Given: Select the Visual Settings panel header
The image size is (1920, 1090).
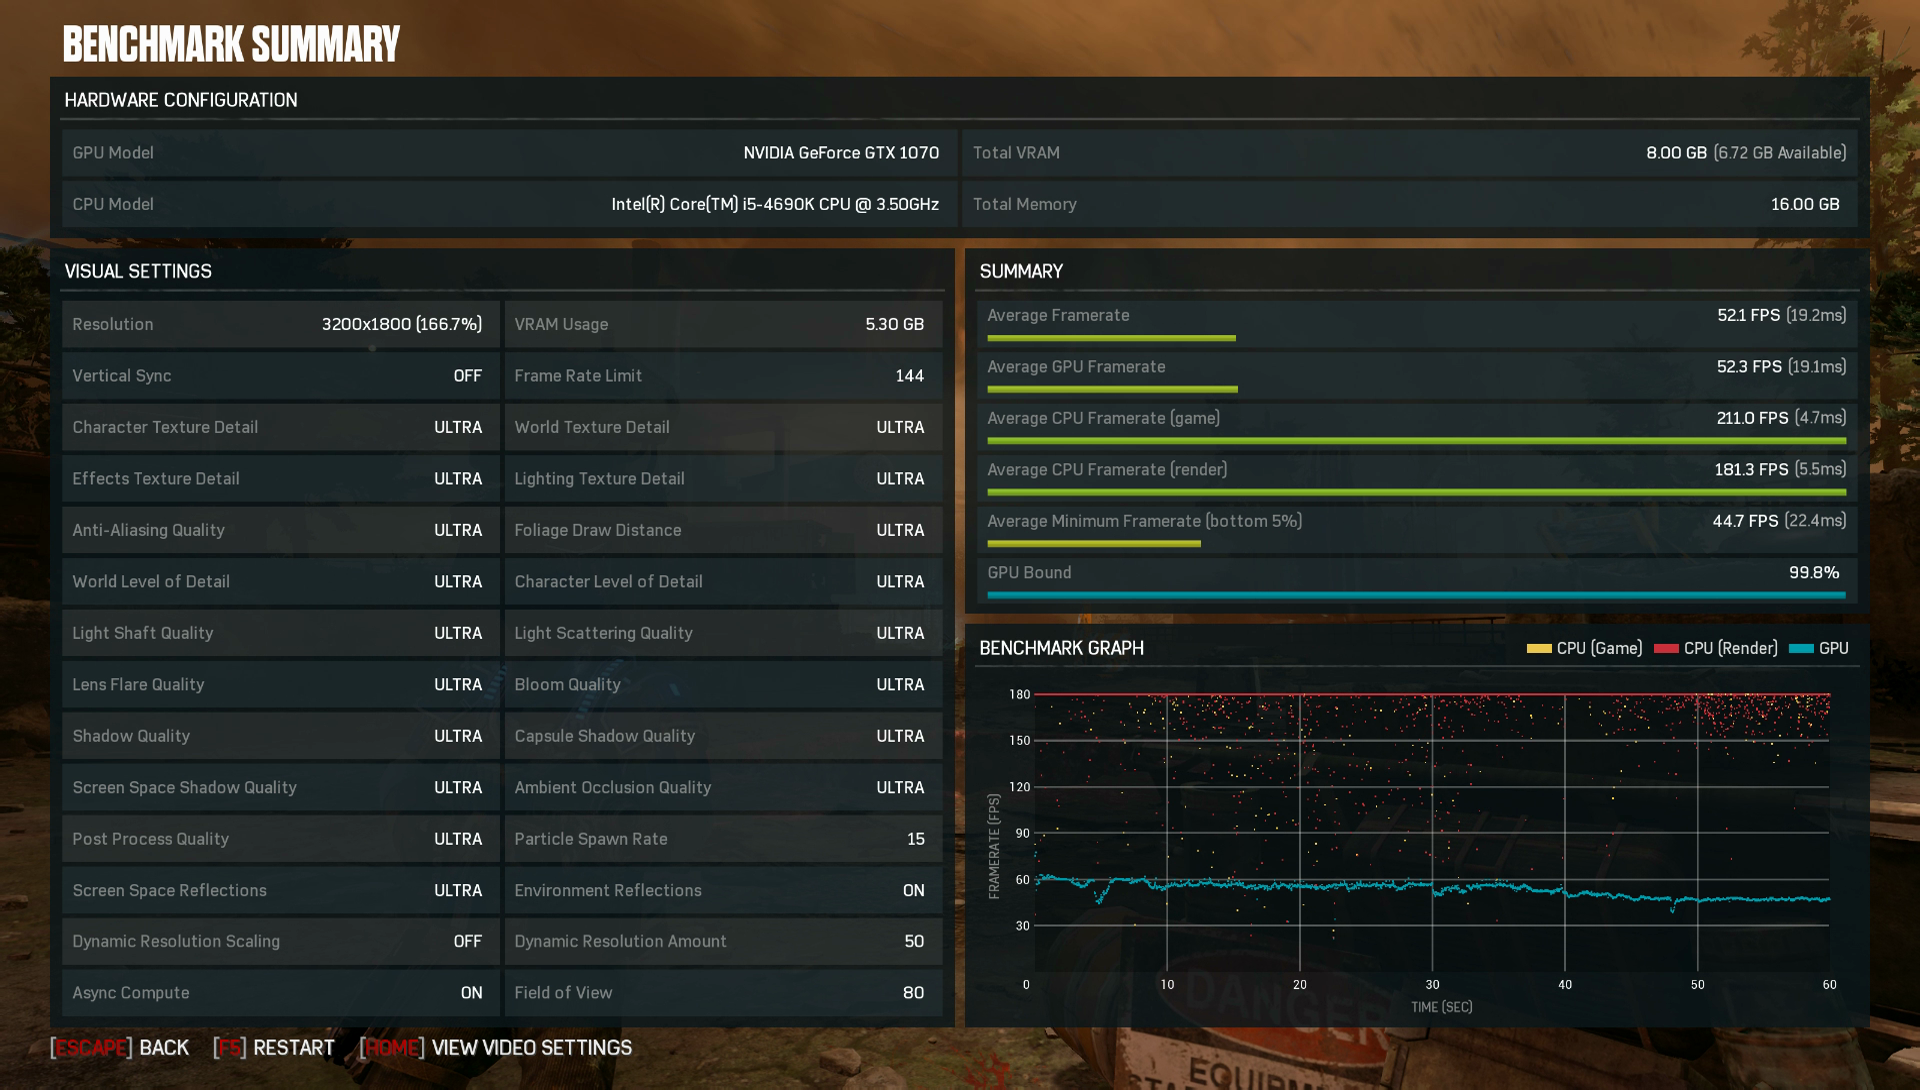Looking at the screenshot, I should [138, 272].
